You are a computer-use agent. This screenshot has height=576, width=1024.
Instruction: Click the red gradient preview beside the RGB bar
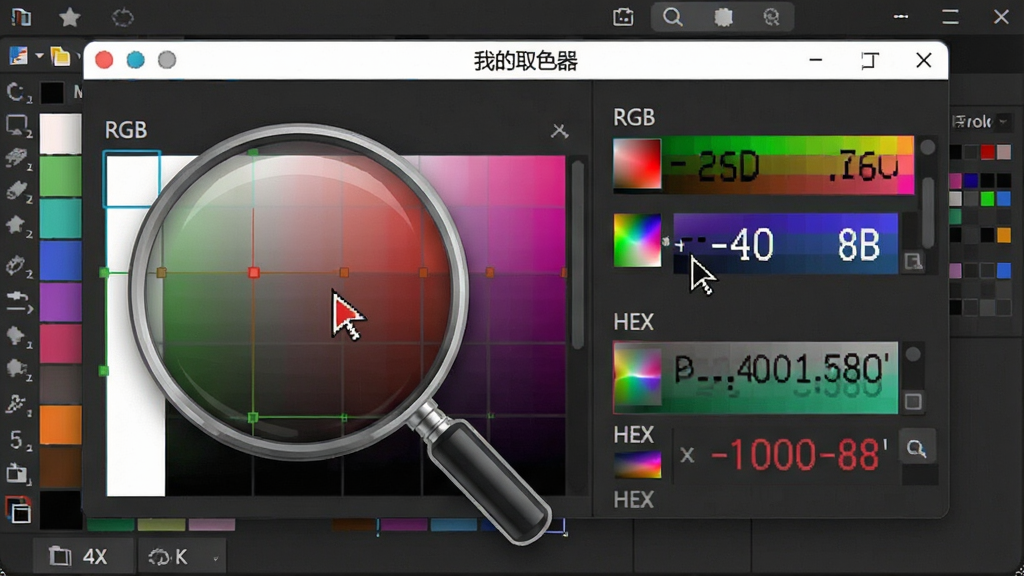[x=637, y=164]
